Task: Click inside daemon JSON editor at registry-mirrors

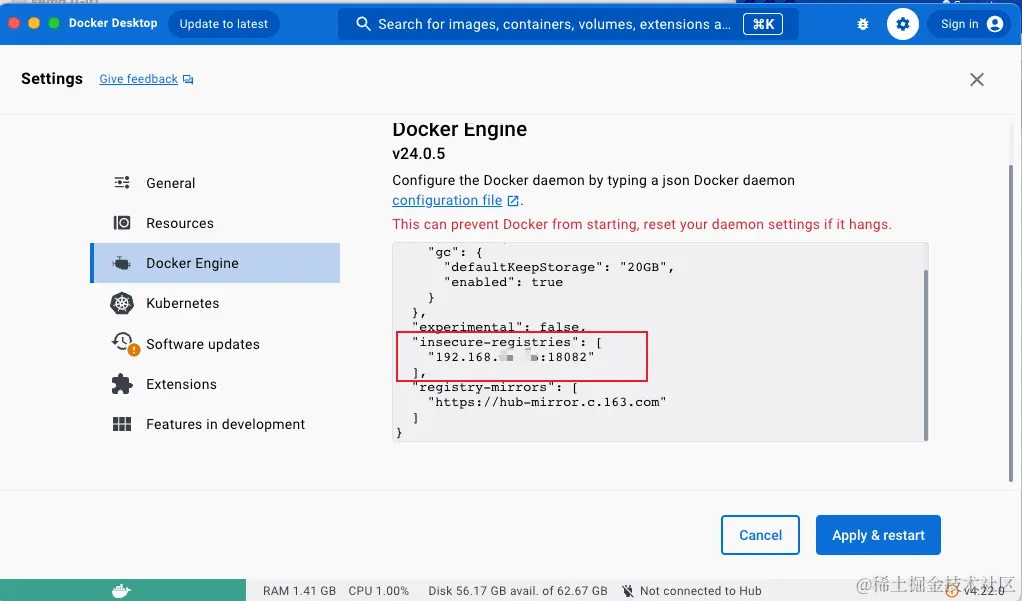Action: (494, 387)
